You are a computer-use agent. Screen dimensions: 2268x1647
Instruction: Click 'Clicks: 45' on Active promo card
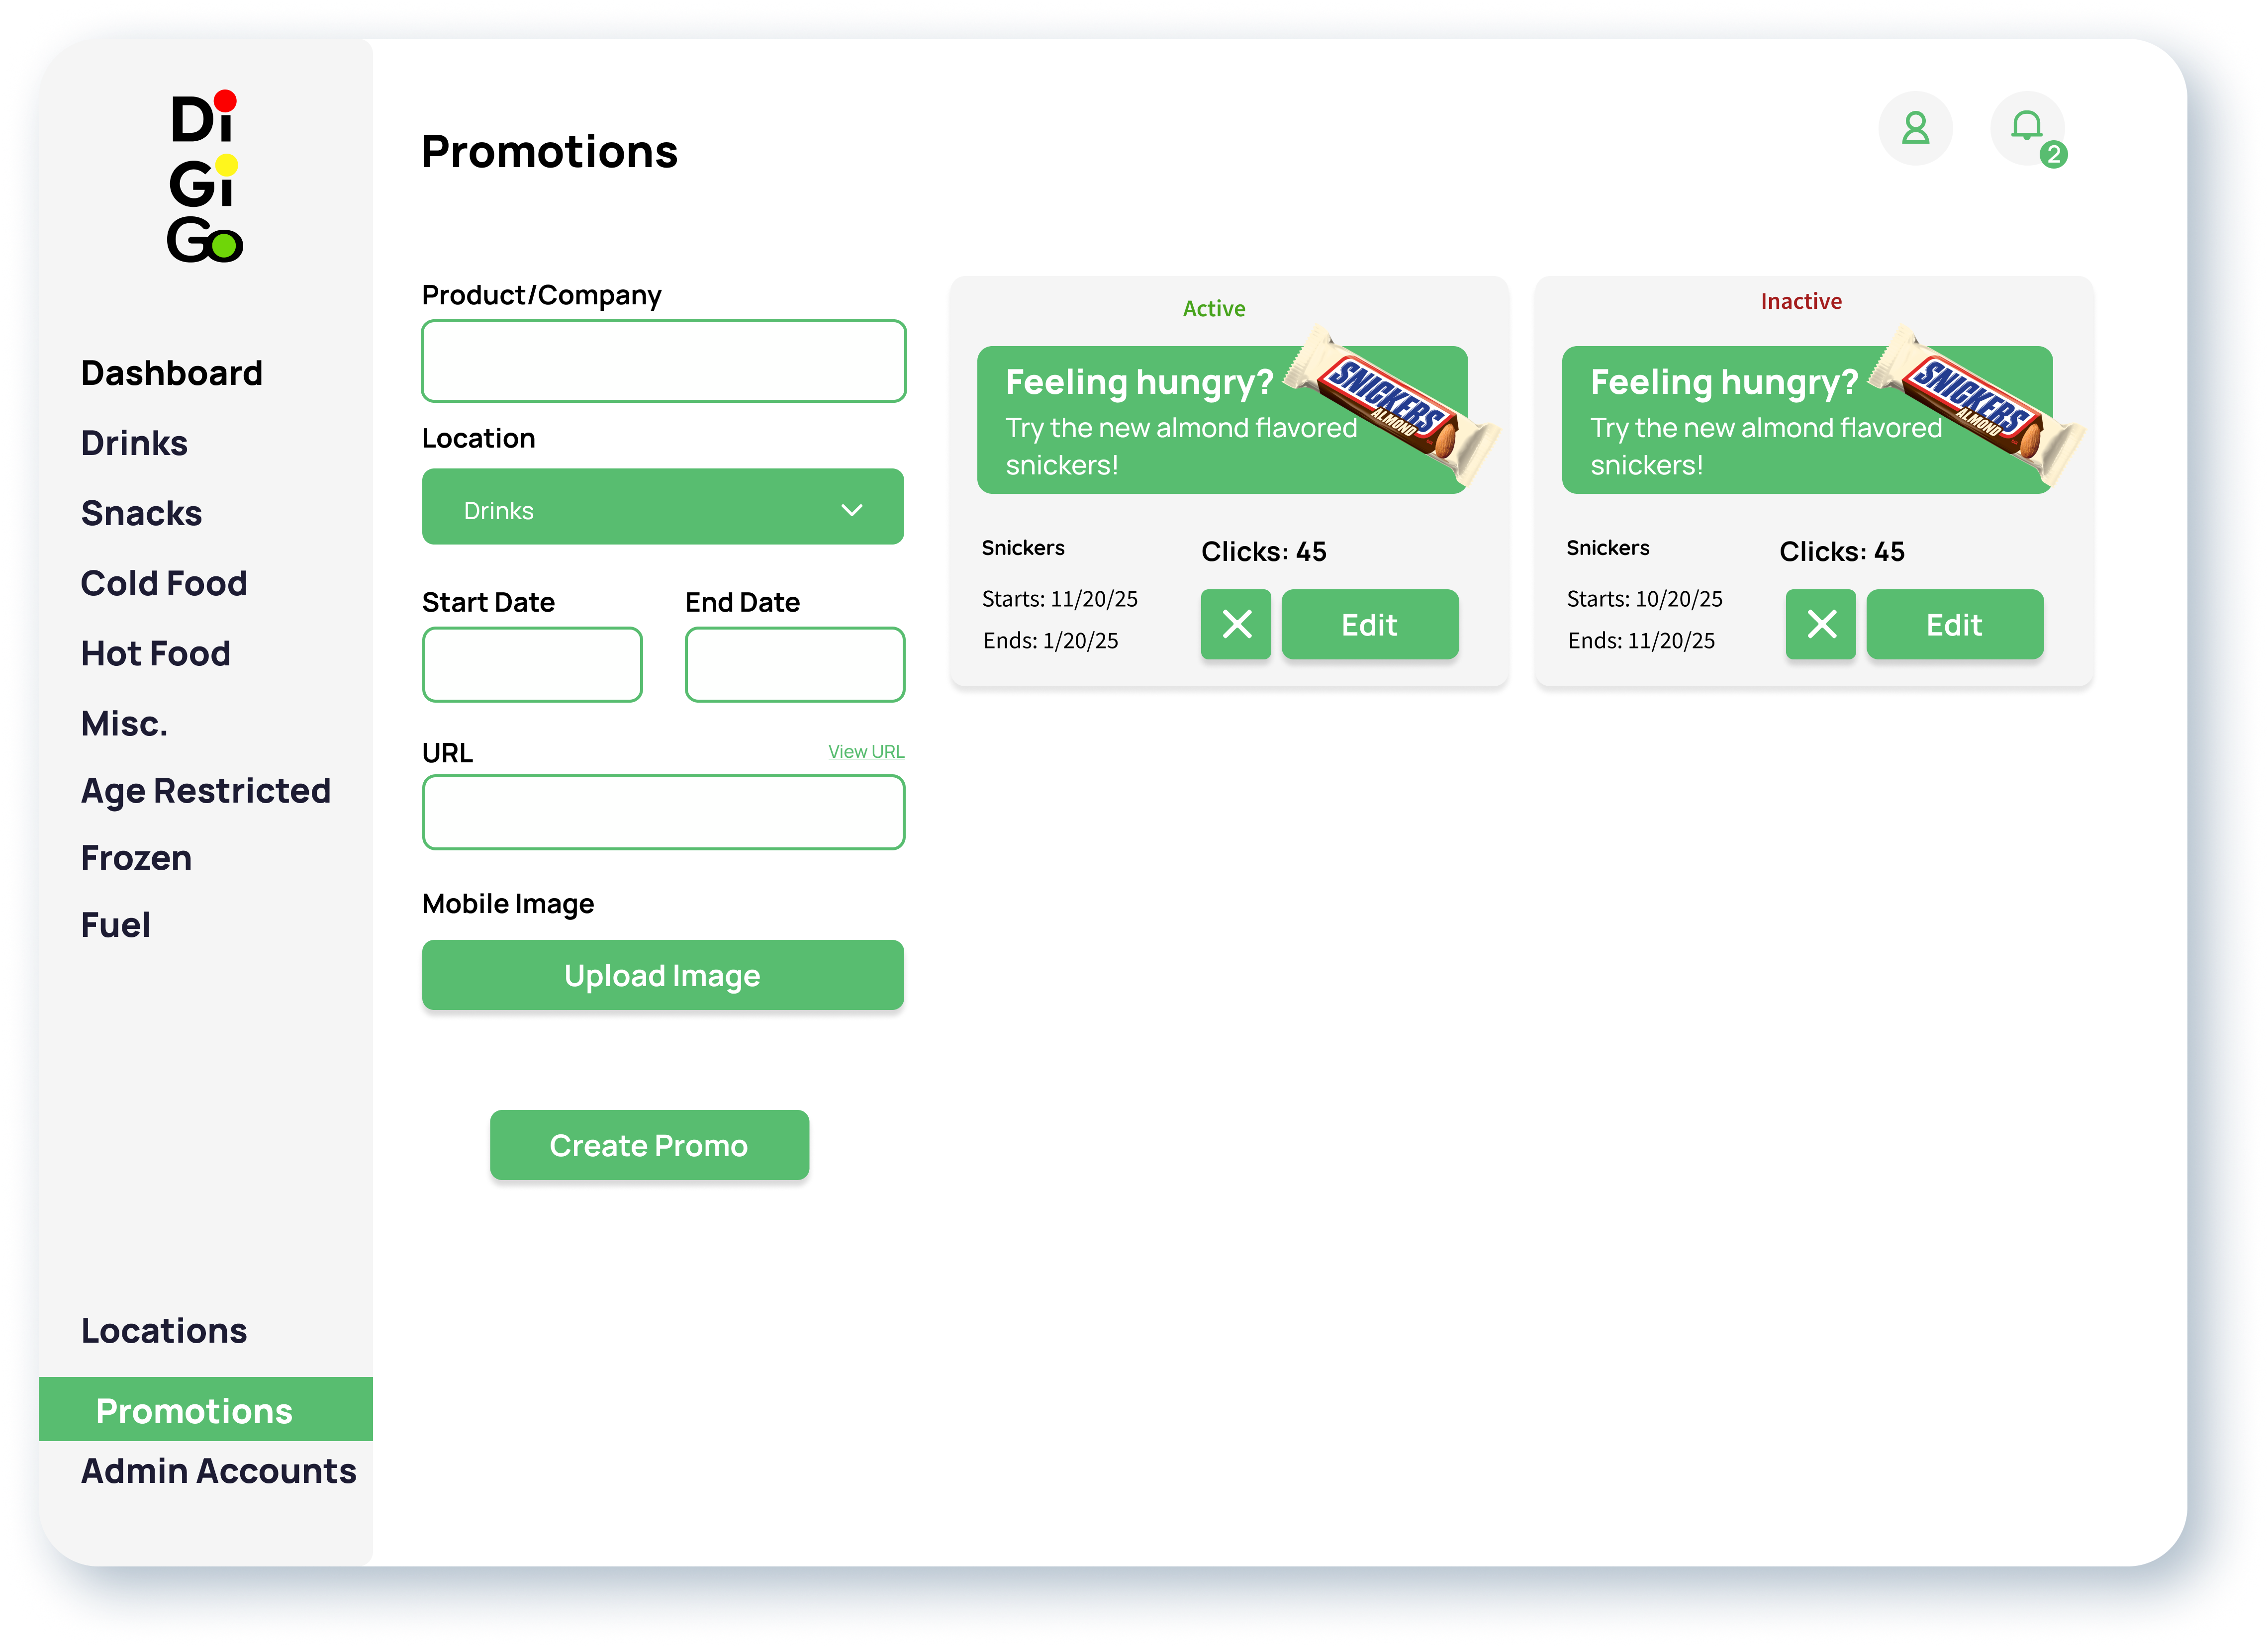1264,551
